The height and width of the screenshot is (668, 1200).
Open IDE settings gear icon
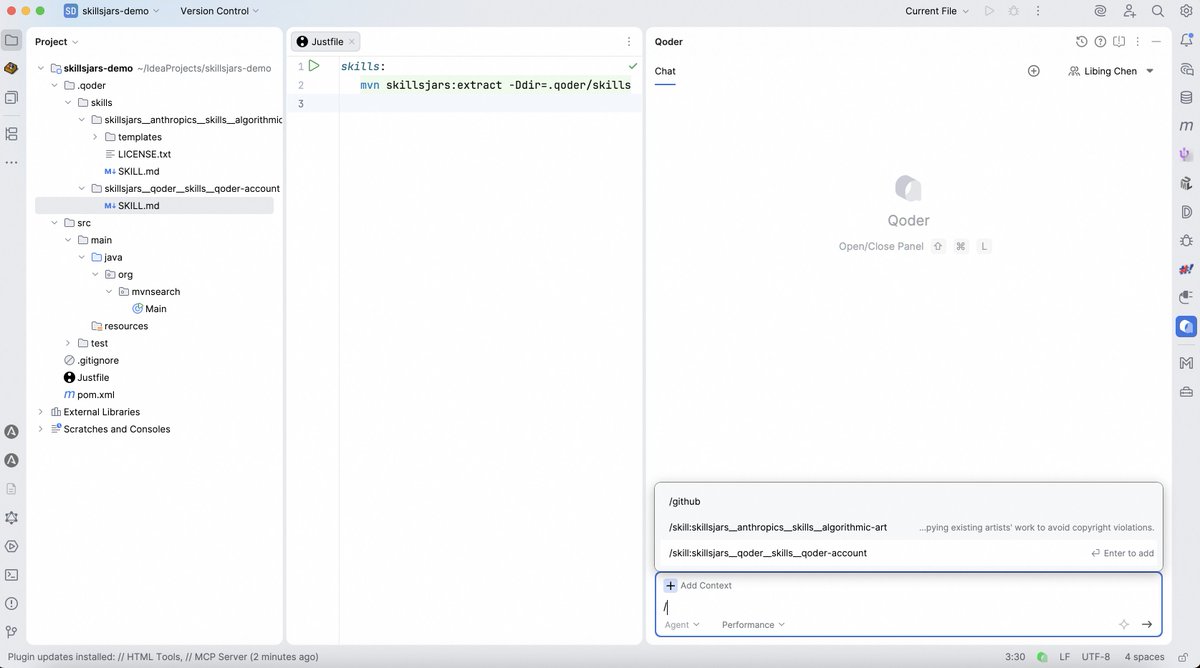pyautogui.click(x=1186, y=11)
